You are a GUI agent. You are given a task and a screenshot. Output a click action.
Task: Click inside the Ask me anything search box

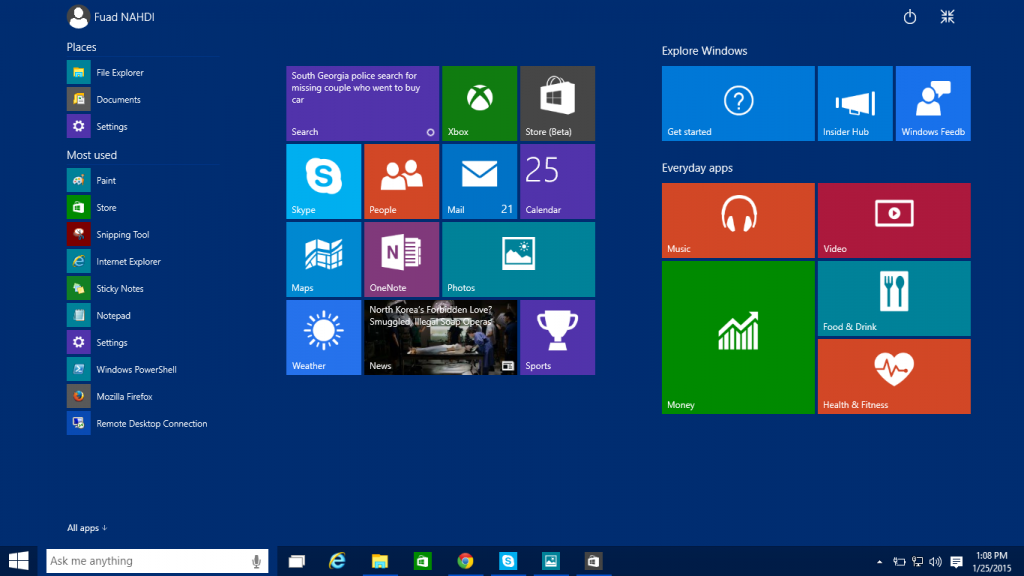(x=150, y=561)
